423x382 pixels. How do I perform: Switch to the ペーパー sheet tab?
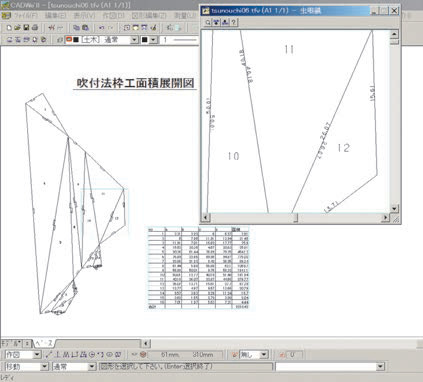tap(44, 343)
